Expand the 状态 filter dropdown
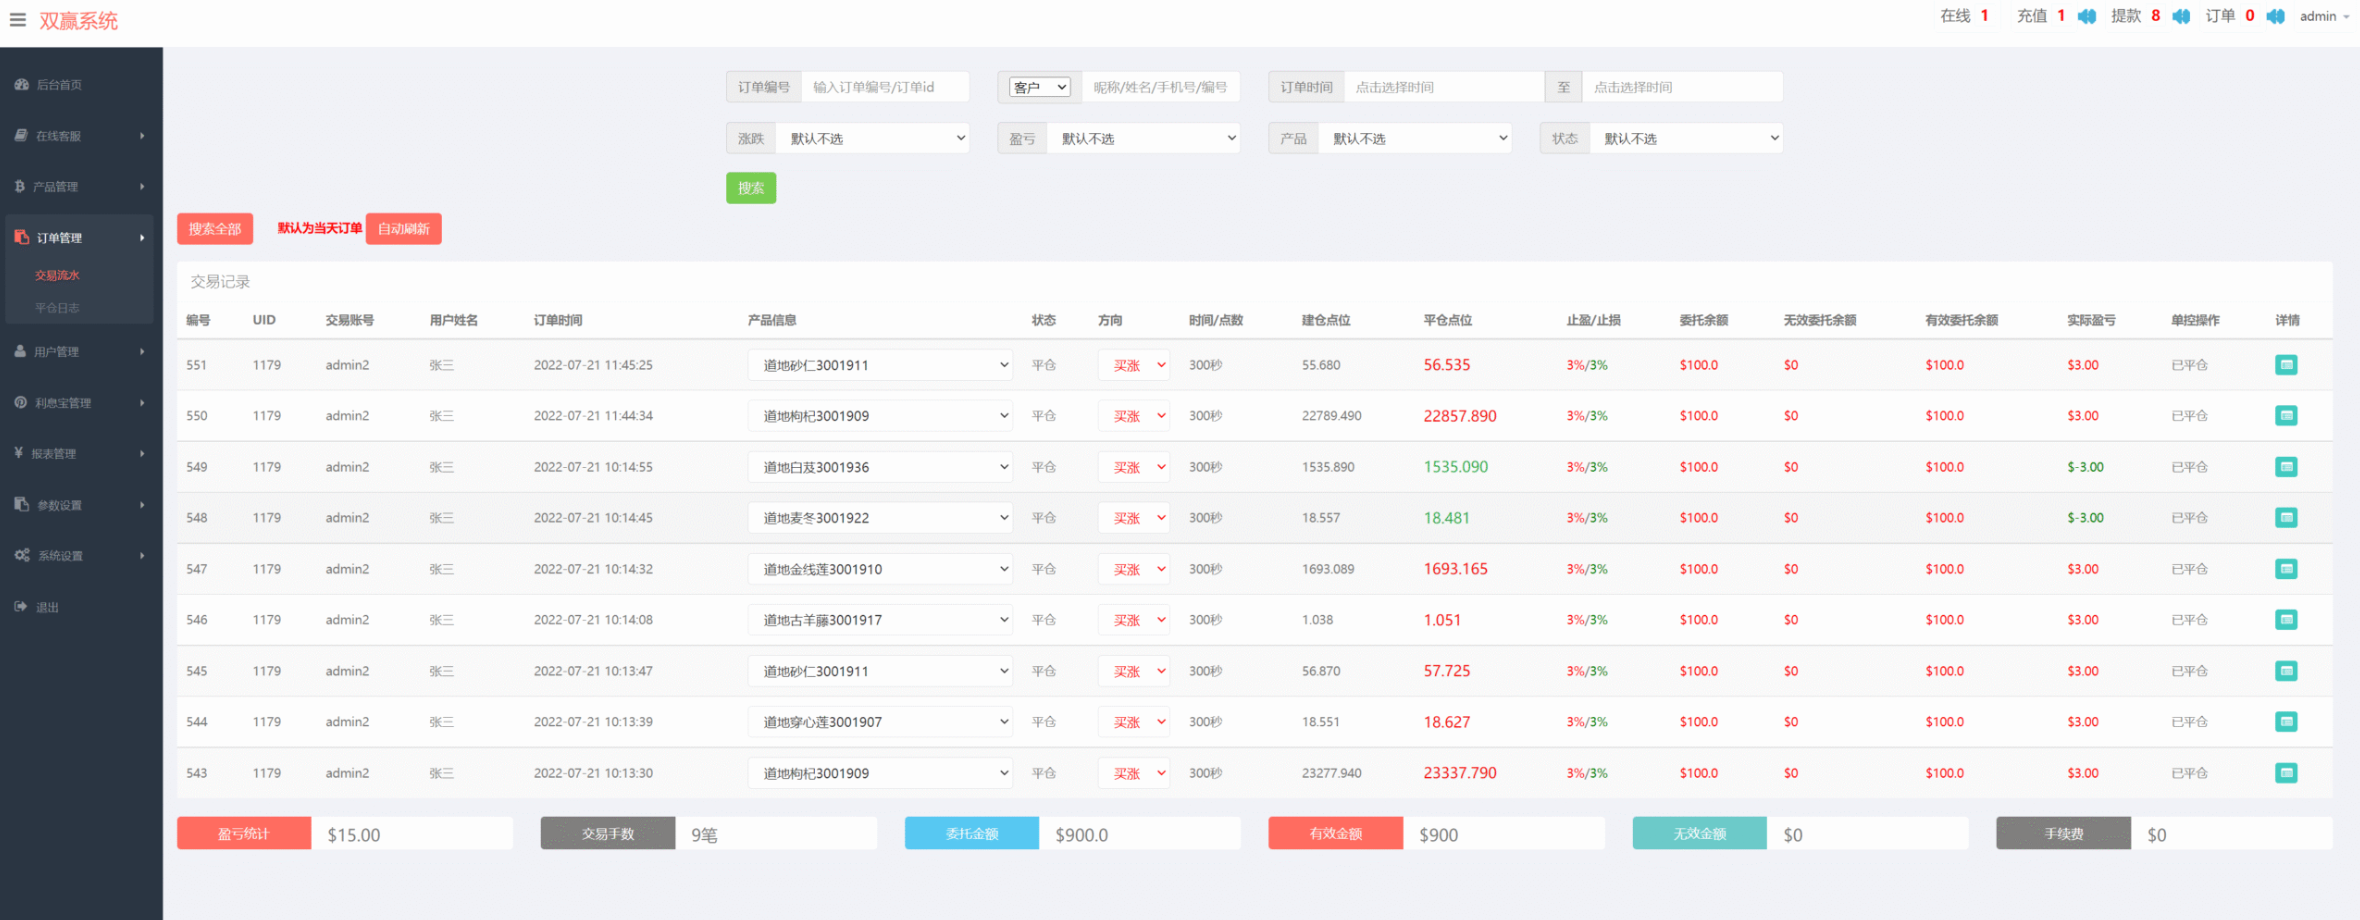The image size is (2360, 920). tap(1687, 139)
